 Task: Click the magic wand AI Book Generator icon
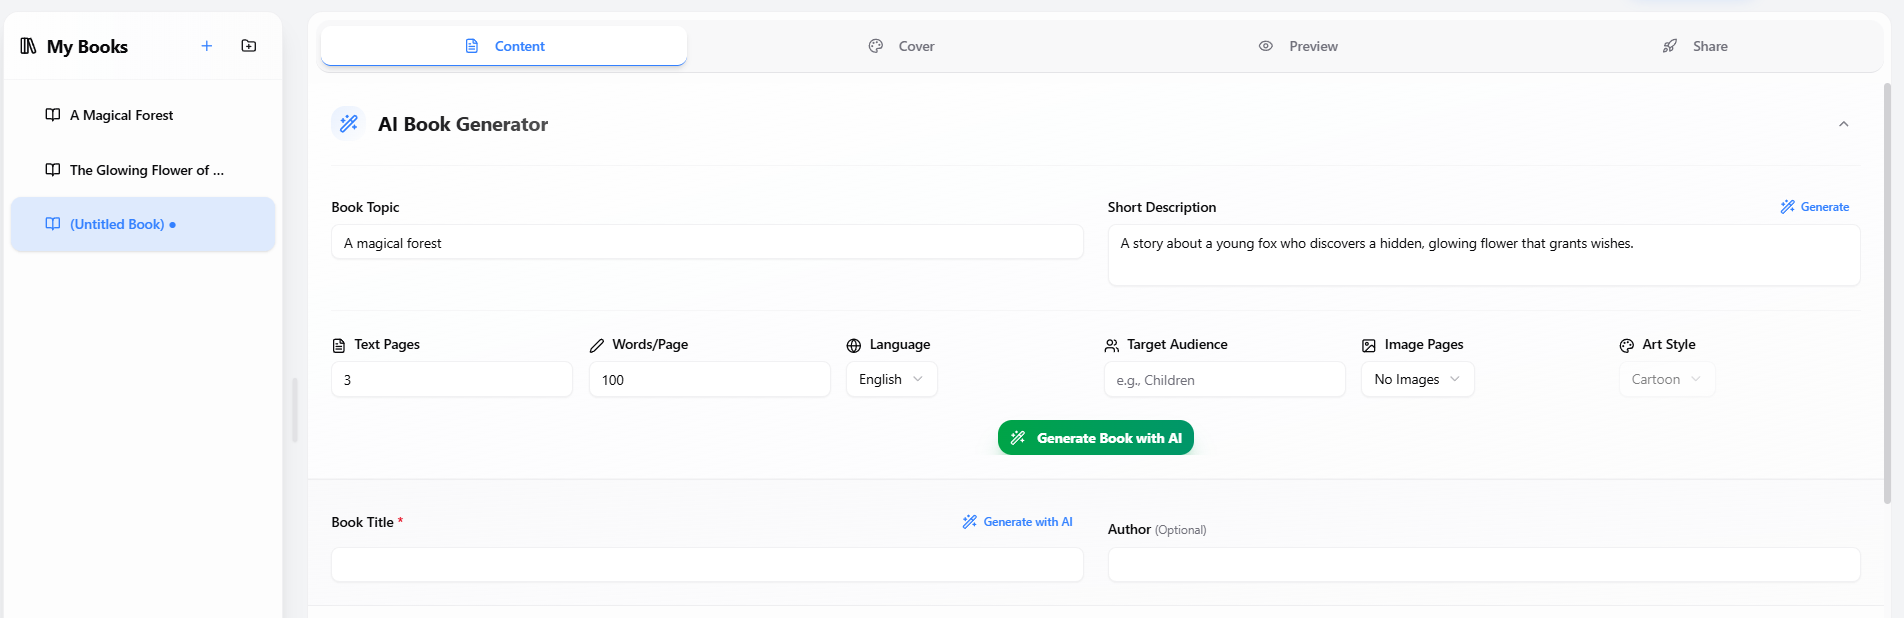point(348,124)
